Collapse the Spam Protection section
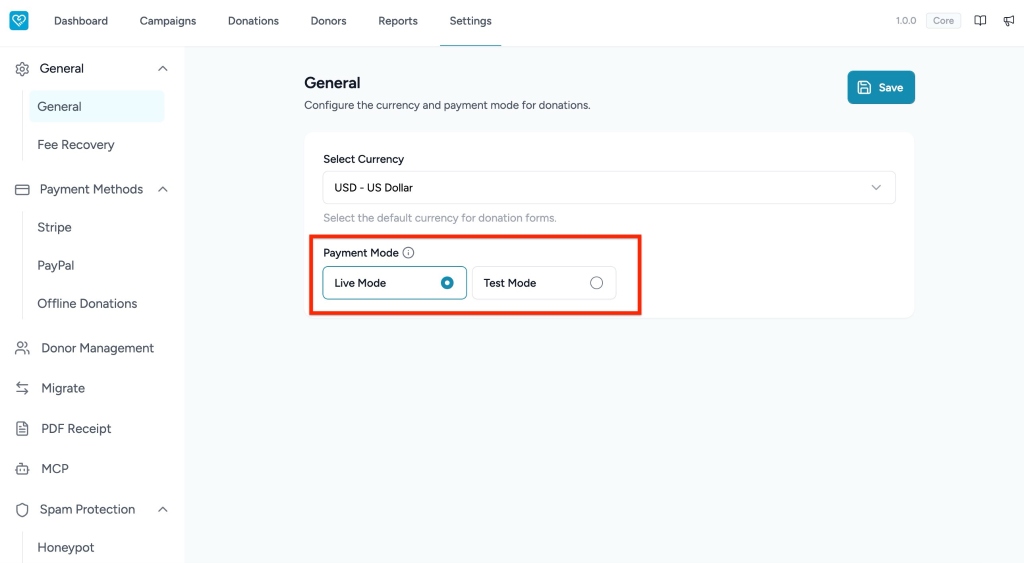The height and width of the screenshot is (563, 1024). pos(163,509)
